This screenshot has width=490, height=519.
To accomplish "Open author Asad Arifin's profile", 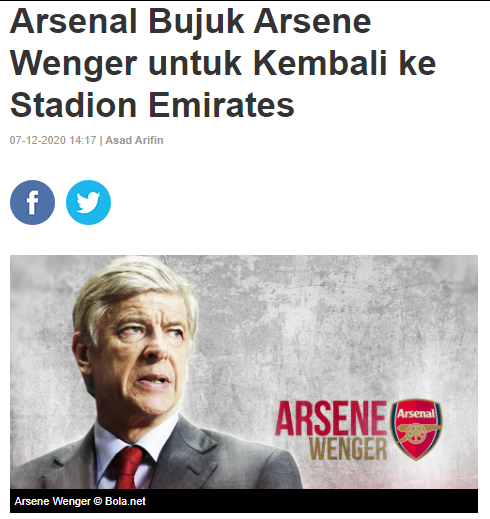I will 134,140.
